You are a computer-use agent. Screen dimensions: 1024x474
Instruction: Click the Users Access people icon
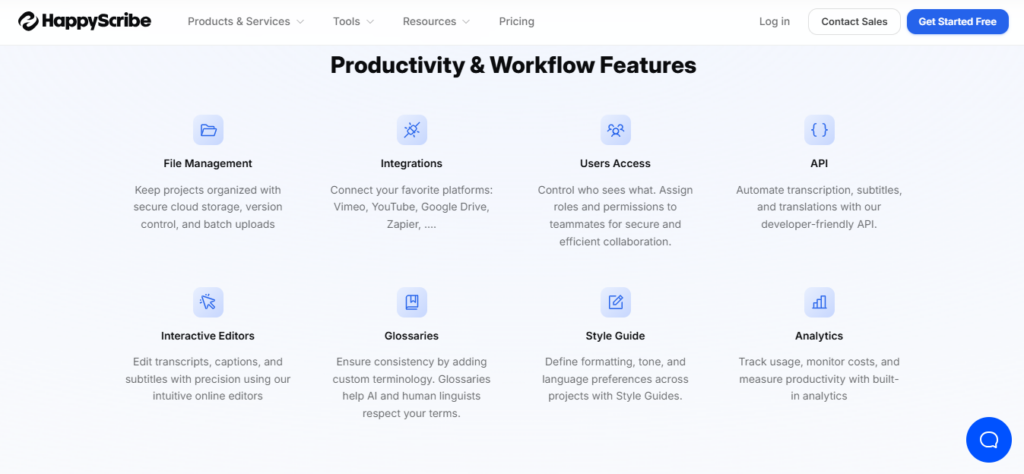pyautogui.click(x=615, y=130)
